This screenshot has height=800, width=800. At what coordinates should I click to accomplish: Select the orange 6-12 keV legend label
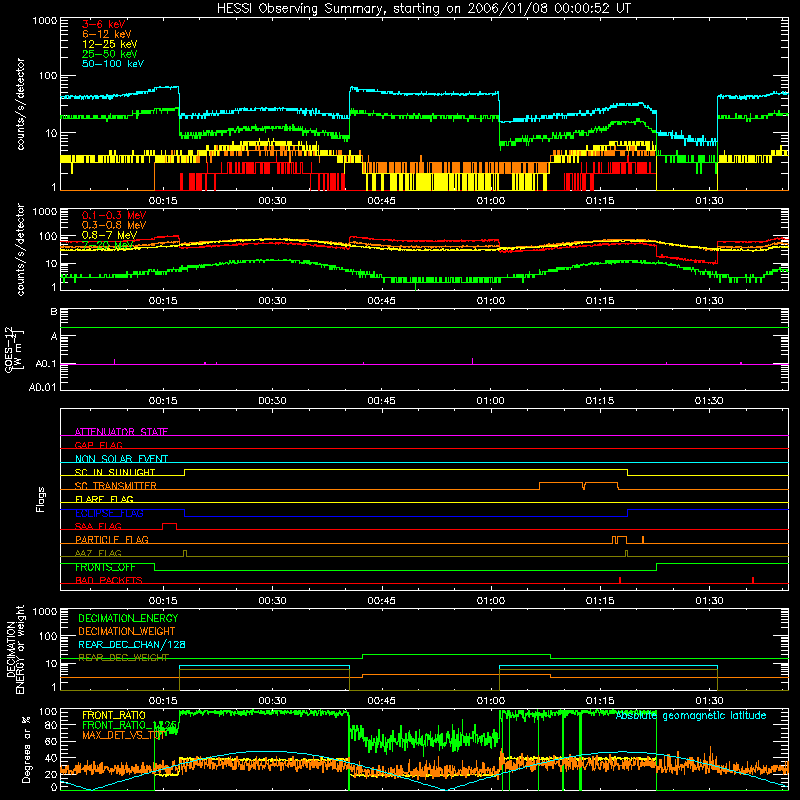click(x=107, y=34)
